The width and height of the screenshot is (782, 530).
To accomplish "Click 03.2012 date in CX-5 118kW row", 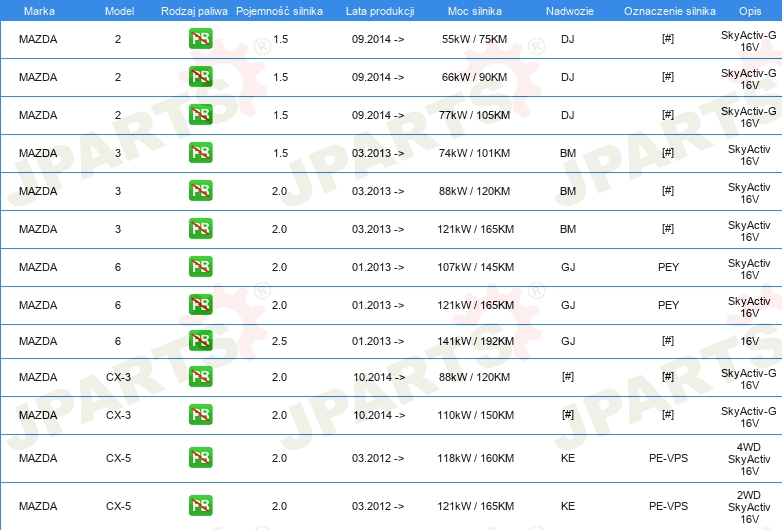I will coord(378,458).
